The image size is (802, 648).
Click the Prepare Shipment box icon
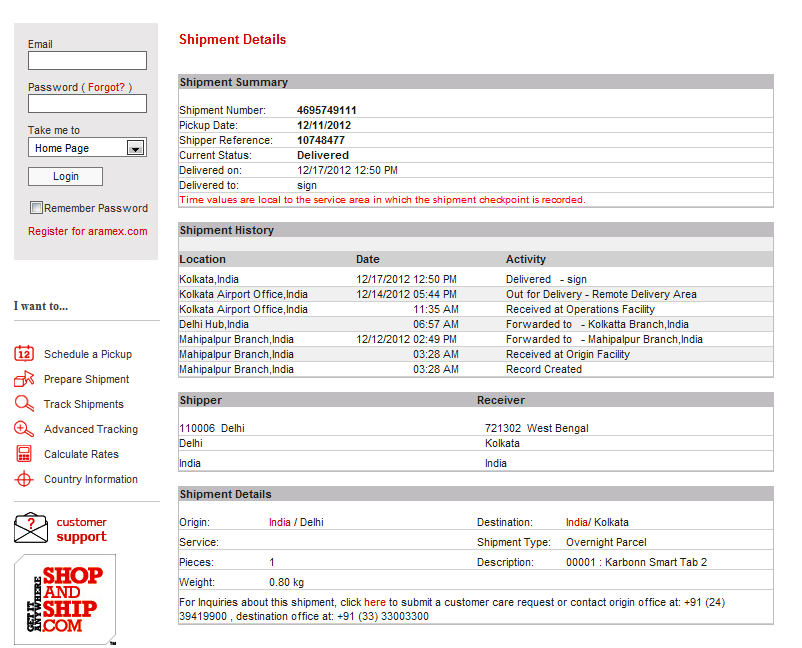point(25,379)
